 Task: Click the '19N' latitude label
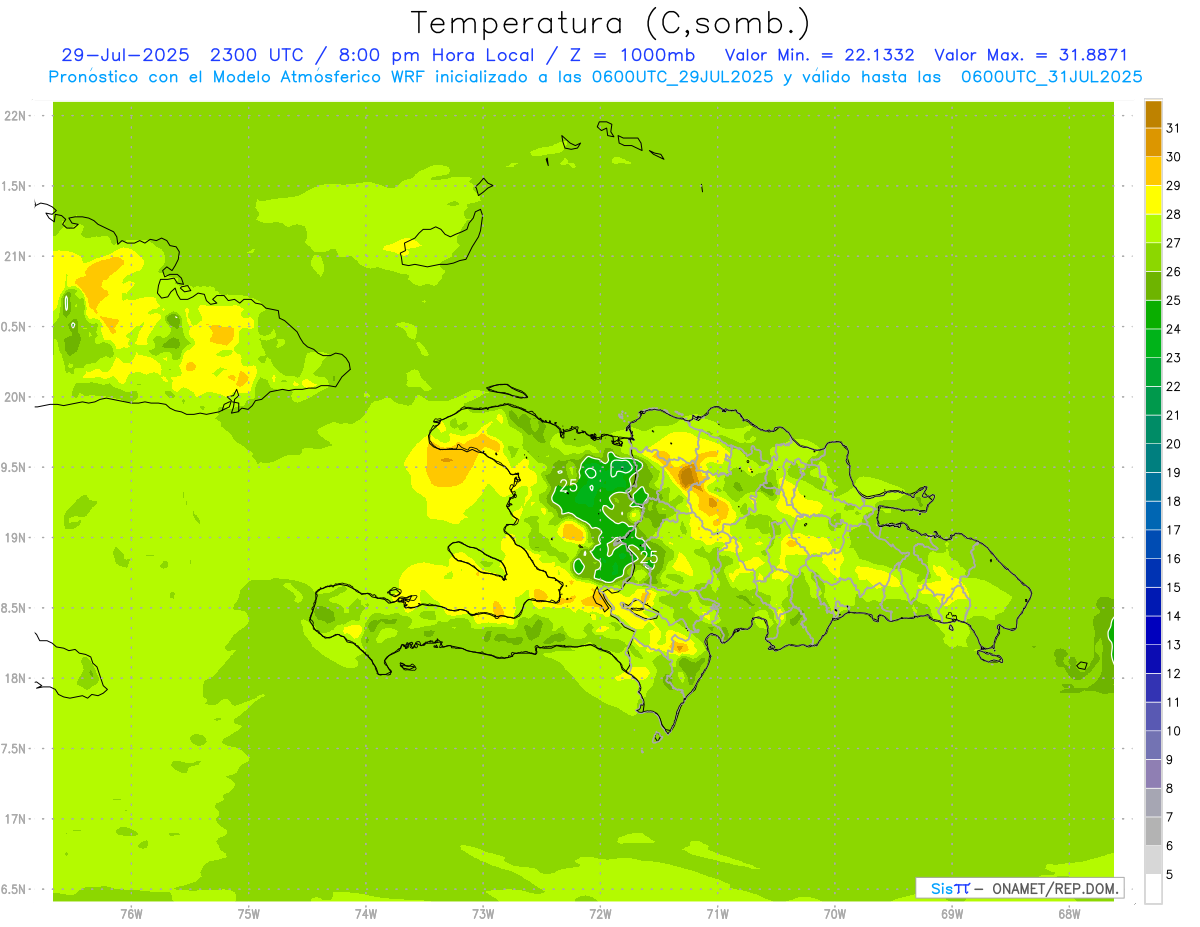15,538
